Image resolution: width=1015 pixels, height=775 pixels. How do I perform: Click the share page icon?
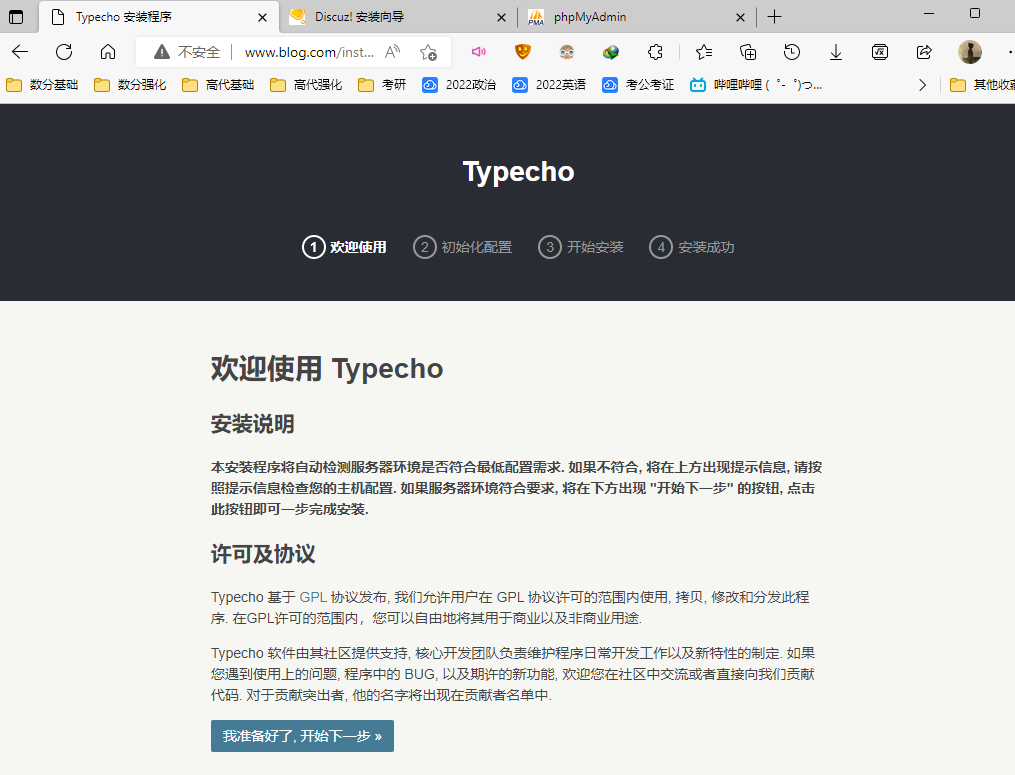coord(924,52)
